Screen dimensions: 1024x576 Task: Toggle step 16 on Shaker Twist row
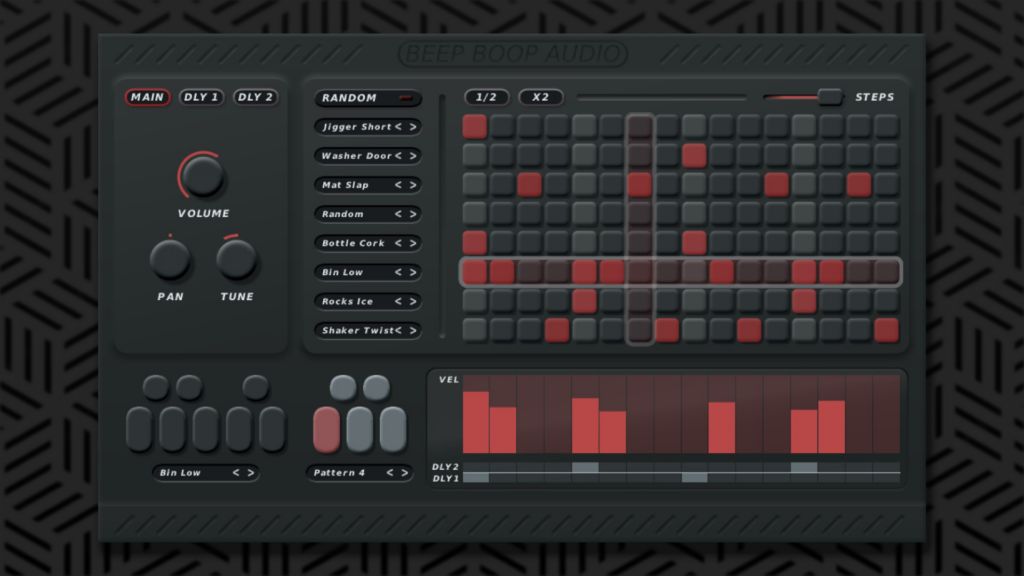pyautogui.click(x=886, y=330)
